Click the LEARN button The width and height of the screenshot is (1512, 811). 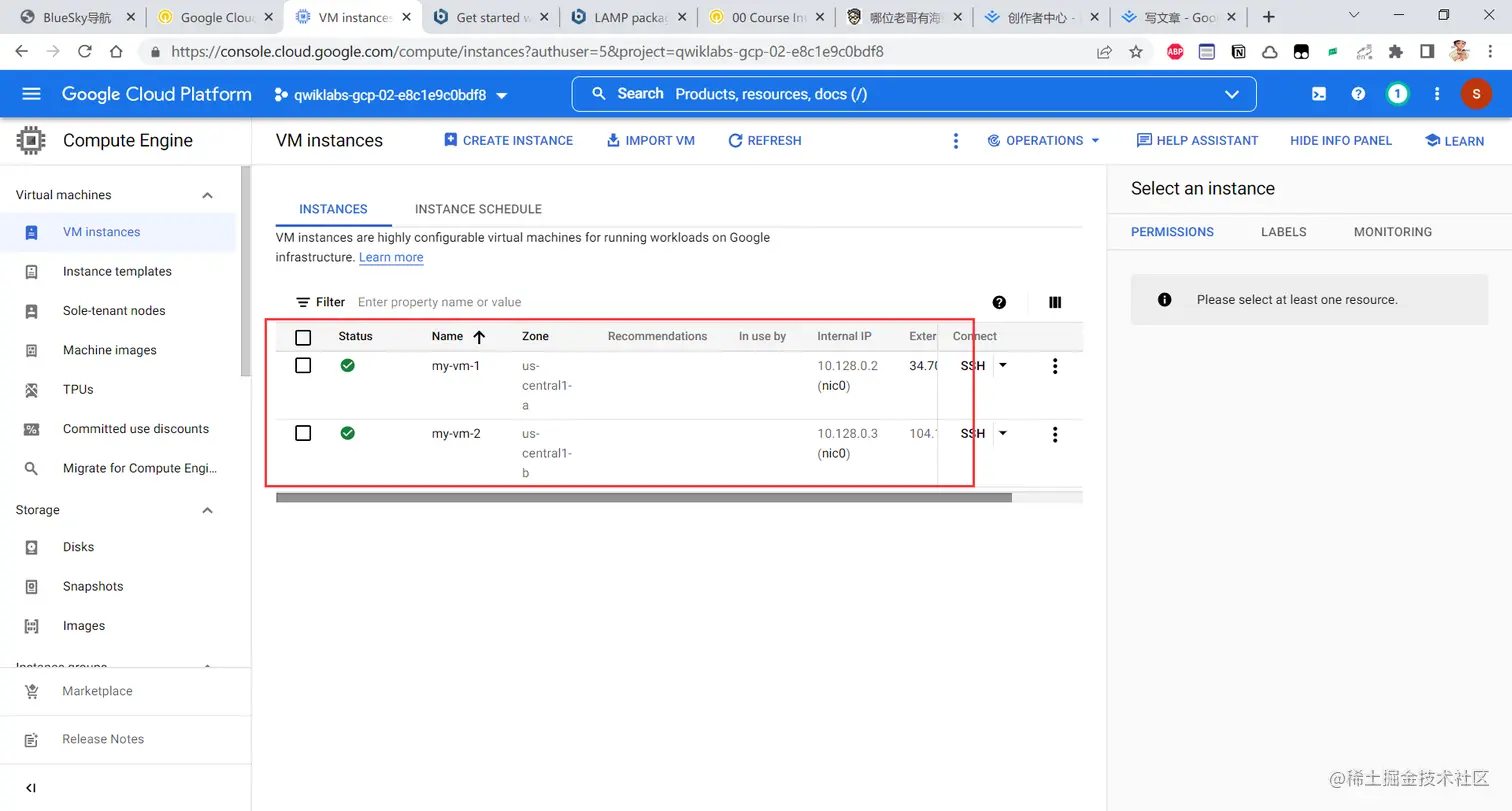[1454, 141]
